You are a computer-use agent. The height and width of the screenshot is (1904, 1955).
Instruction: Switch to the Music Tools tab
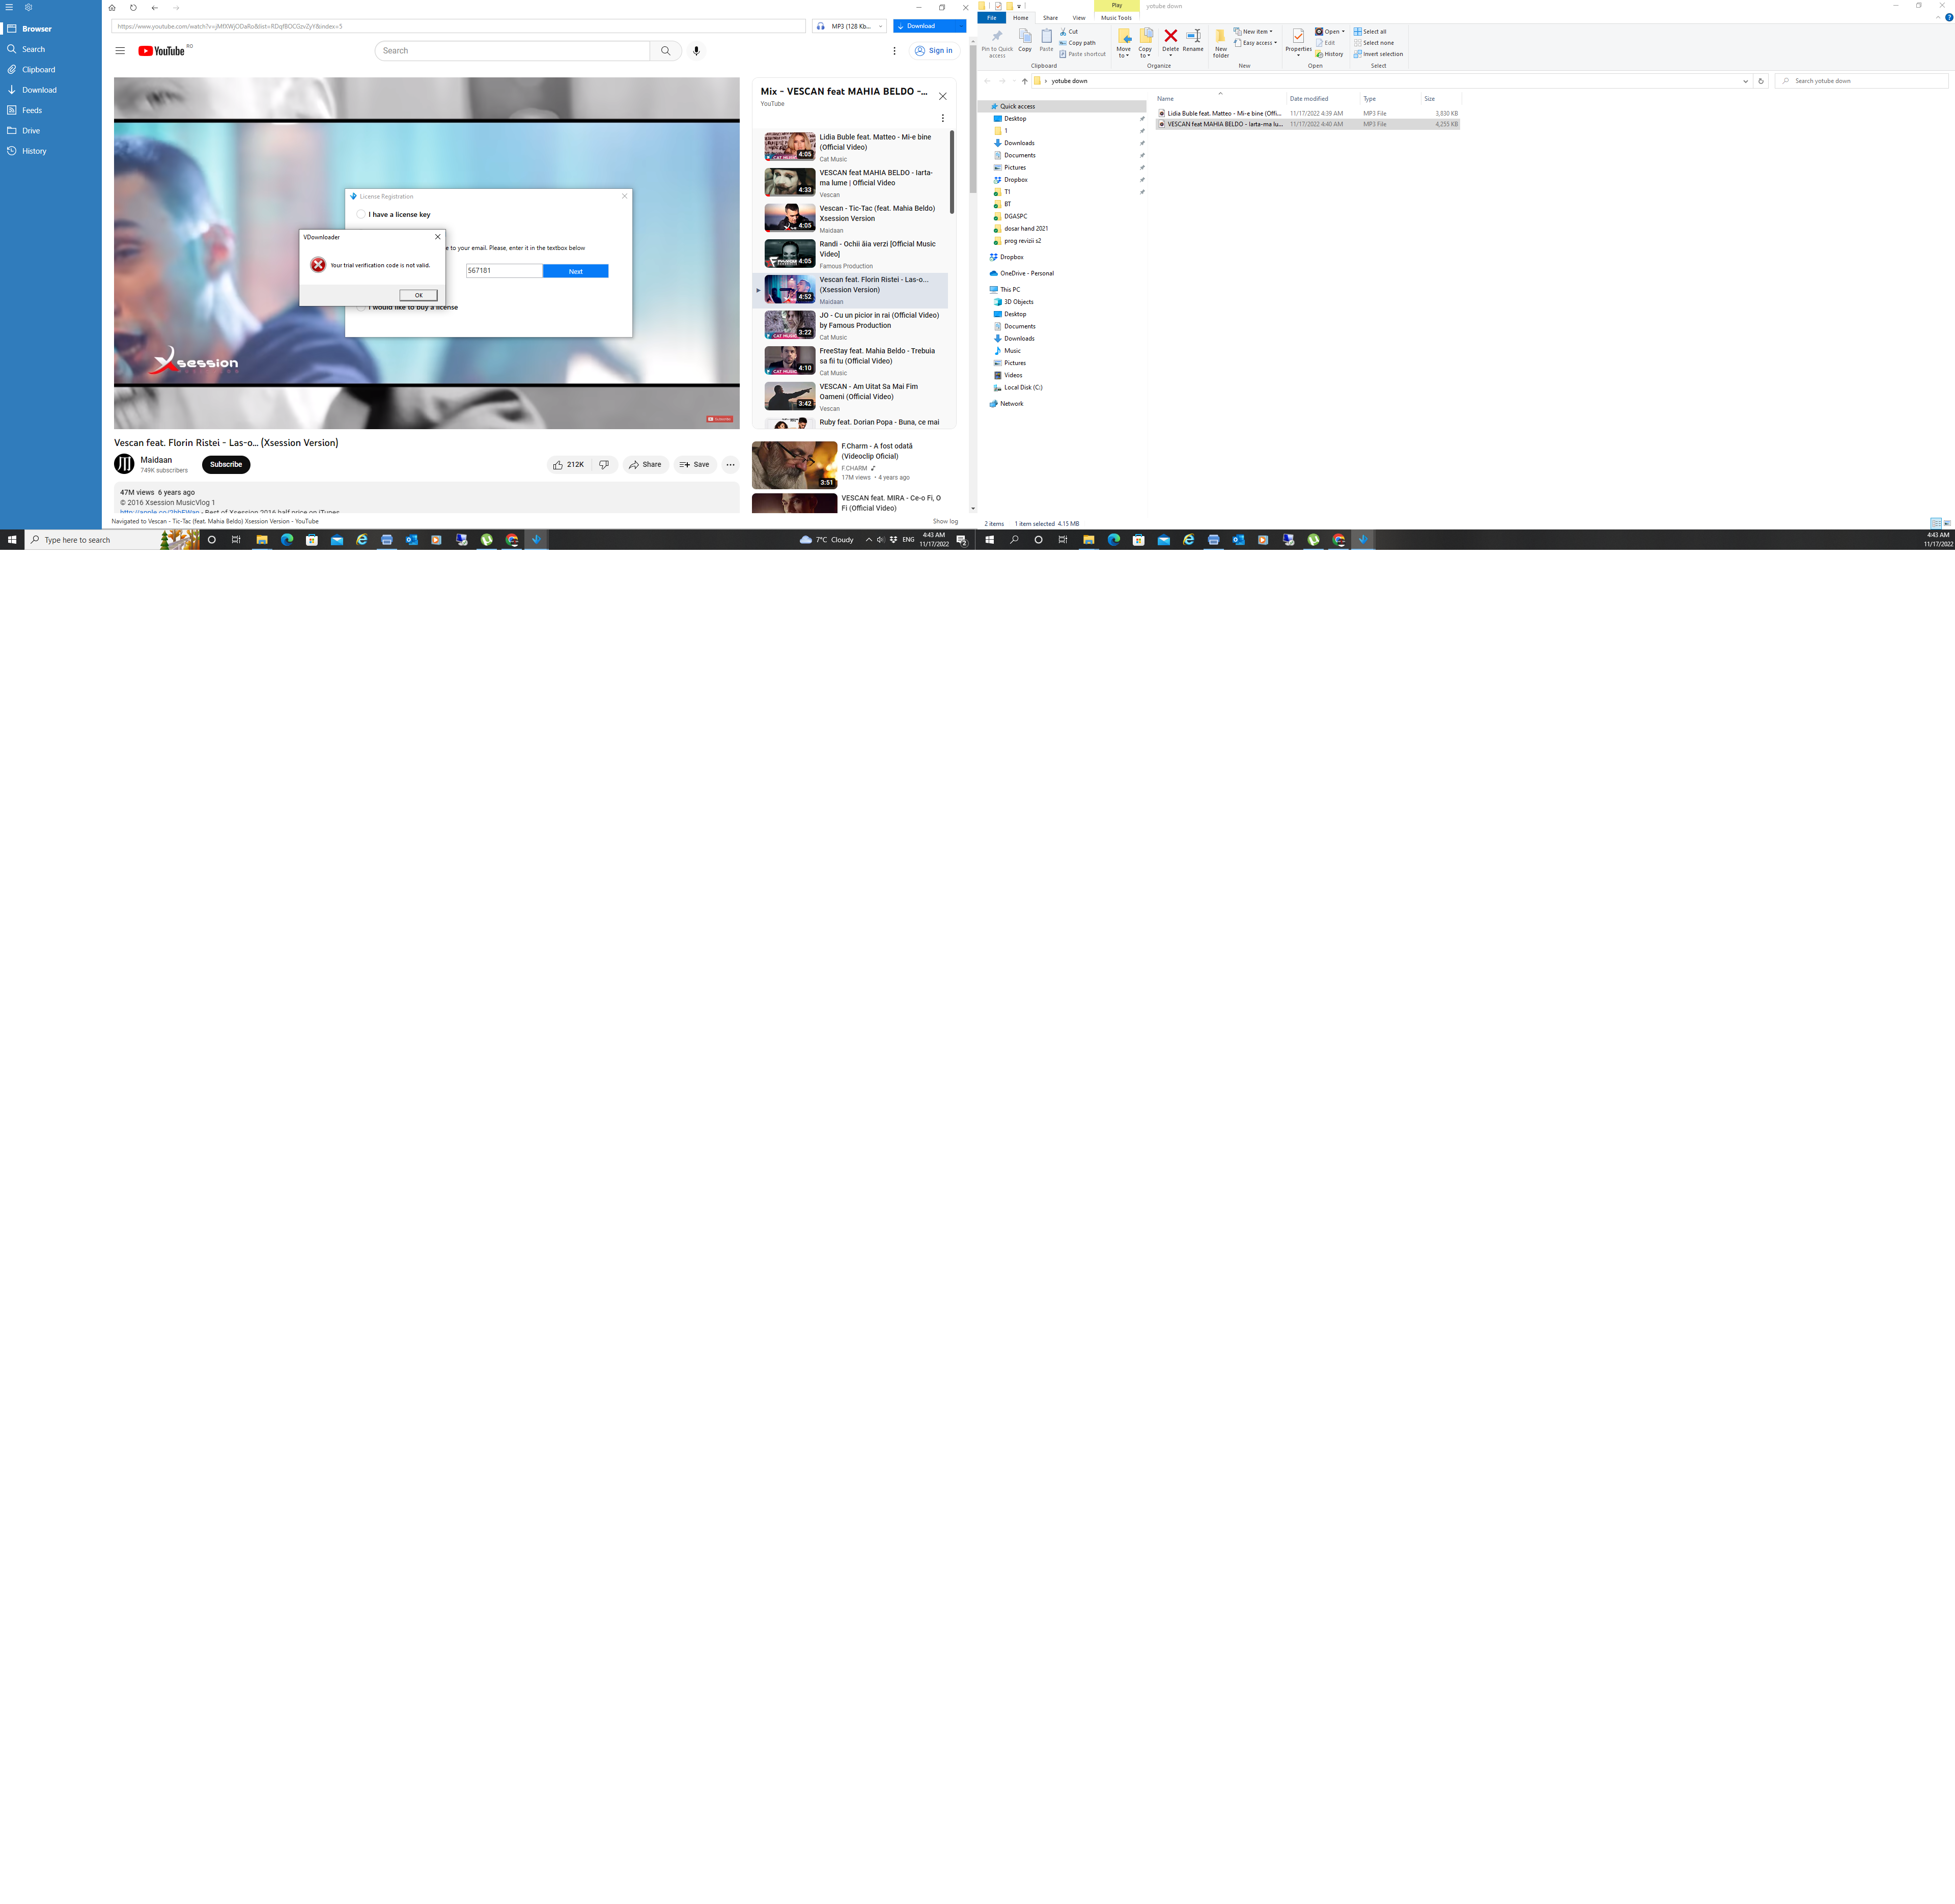click(x=1116, y=17)
